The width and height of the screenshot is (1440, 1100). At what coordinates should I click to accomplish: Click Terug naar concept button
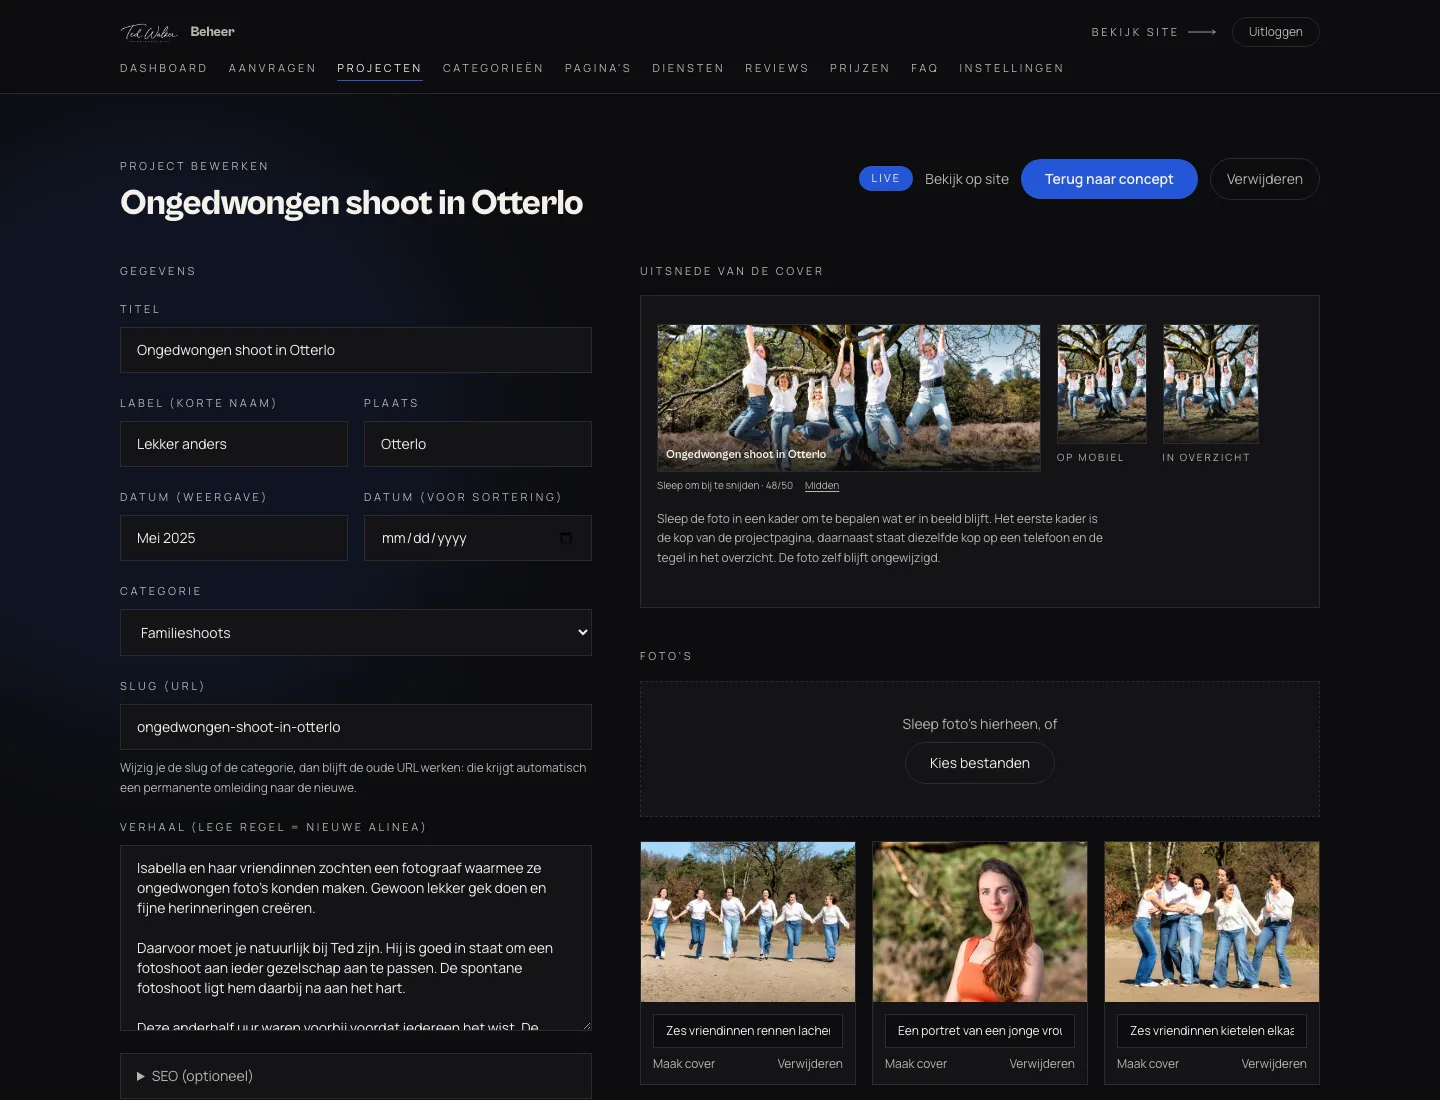coord(1109,179)
